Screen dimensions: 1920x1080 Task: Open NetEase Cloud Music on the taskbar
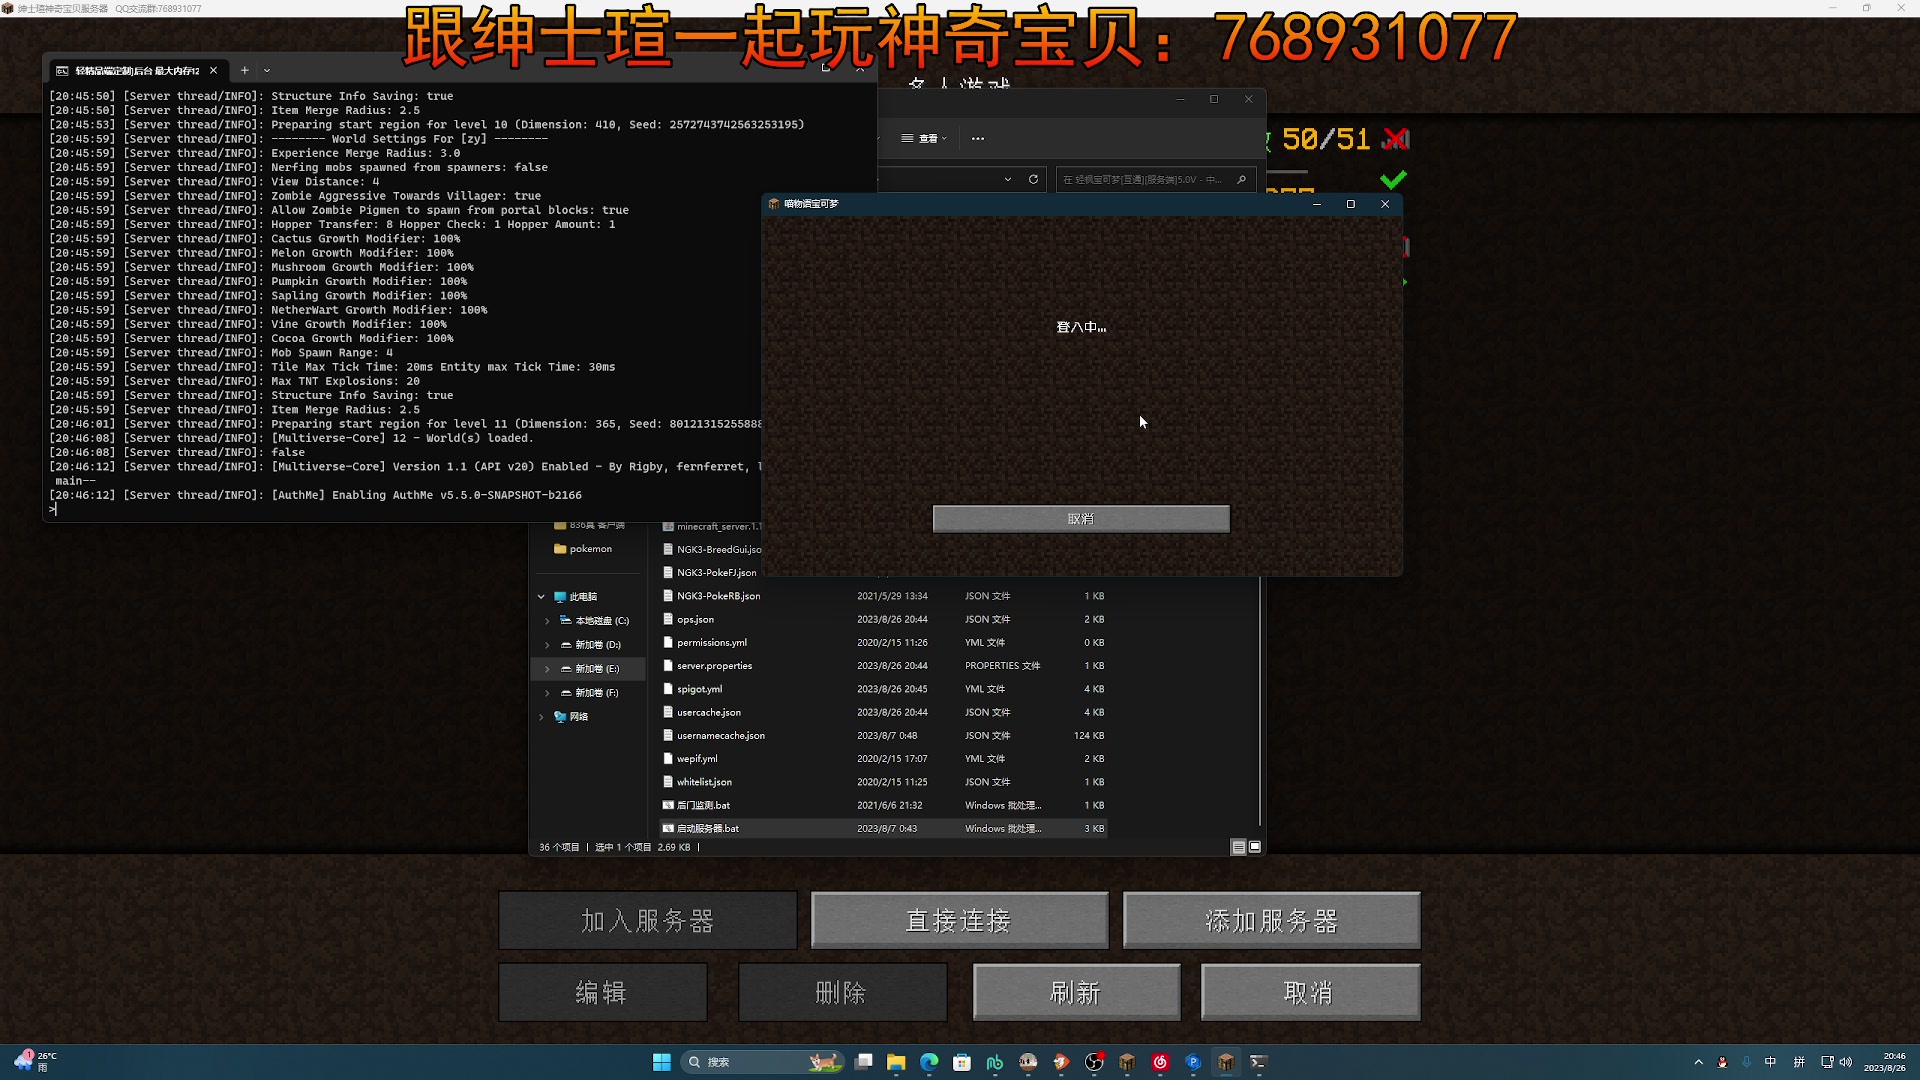1160,1062
